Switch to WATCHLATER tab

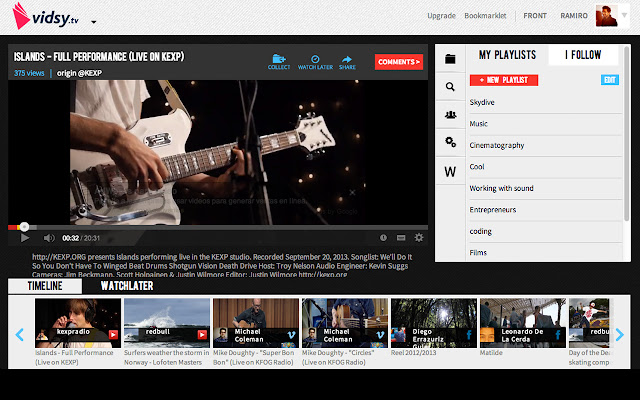point(127,286)
